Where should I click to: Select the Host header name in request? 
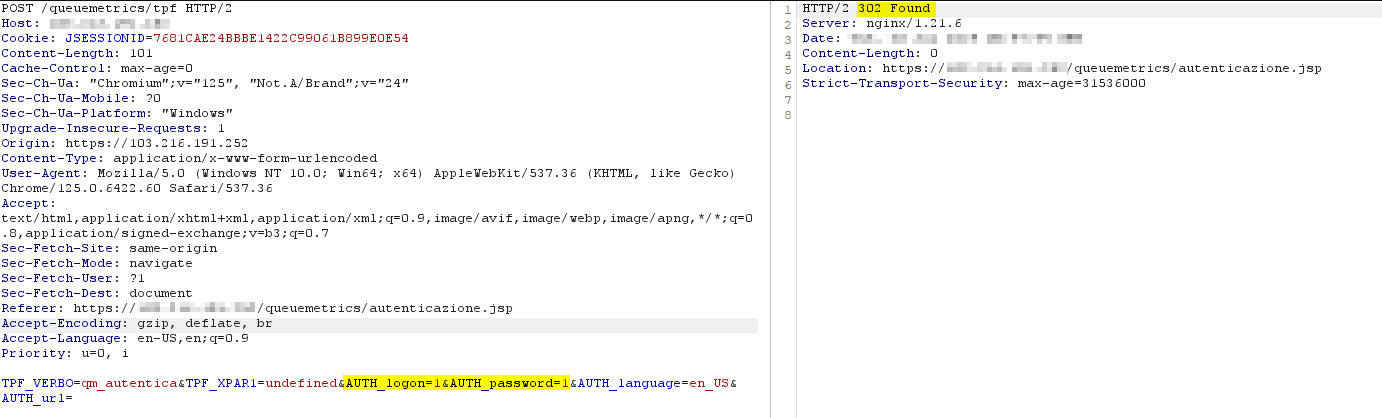coord(18,23)
